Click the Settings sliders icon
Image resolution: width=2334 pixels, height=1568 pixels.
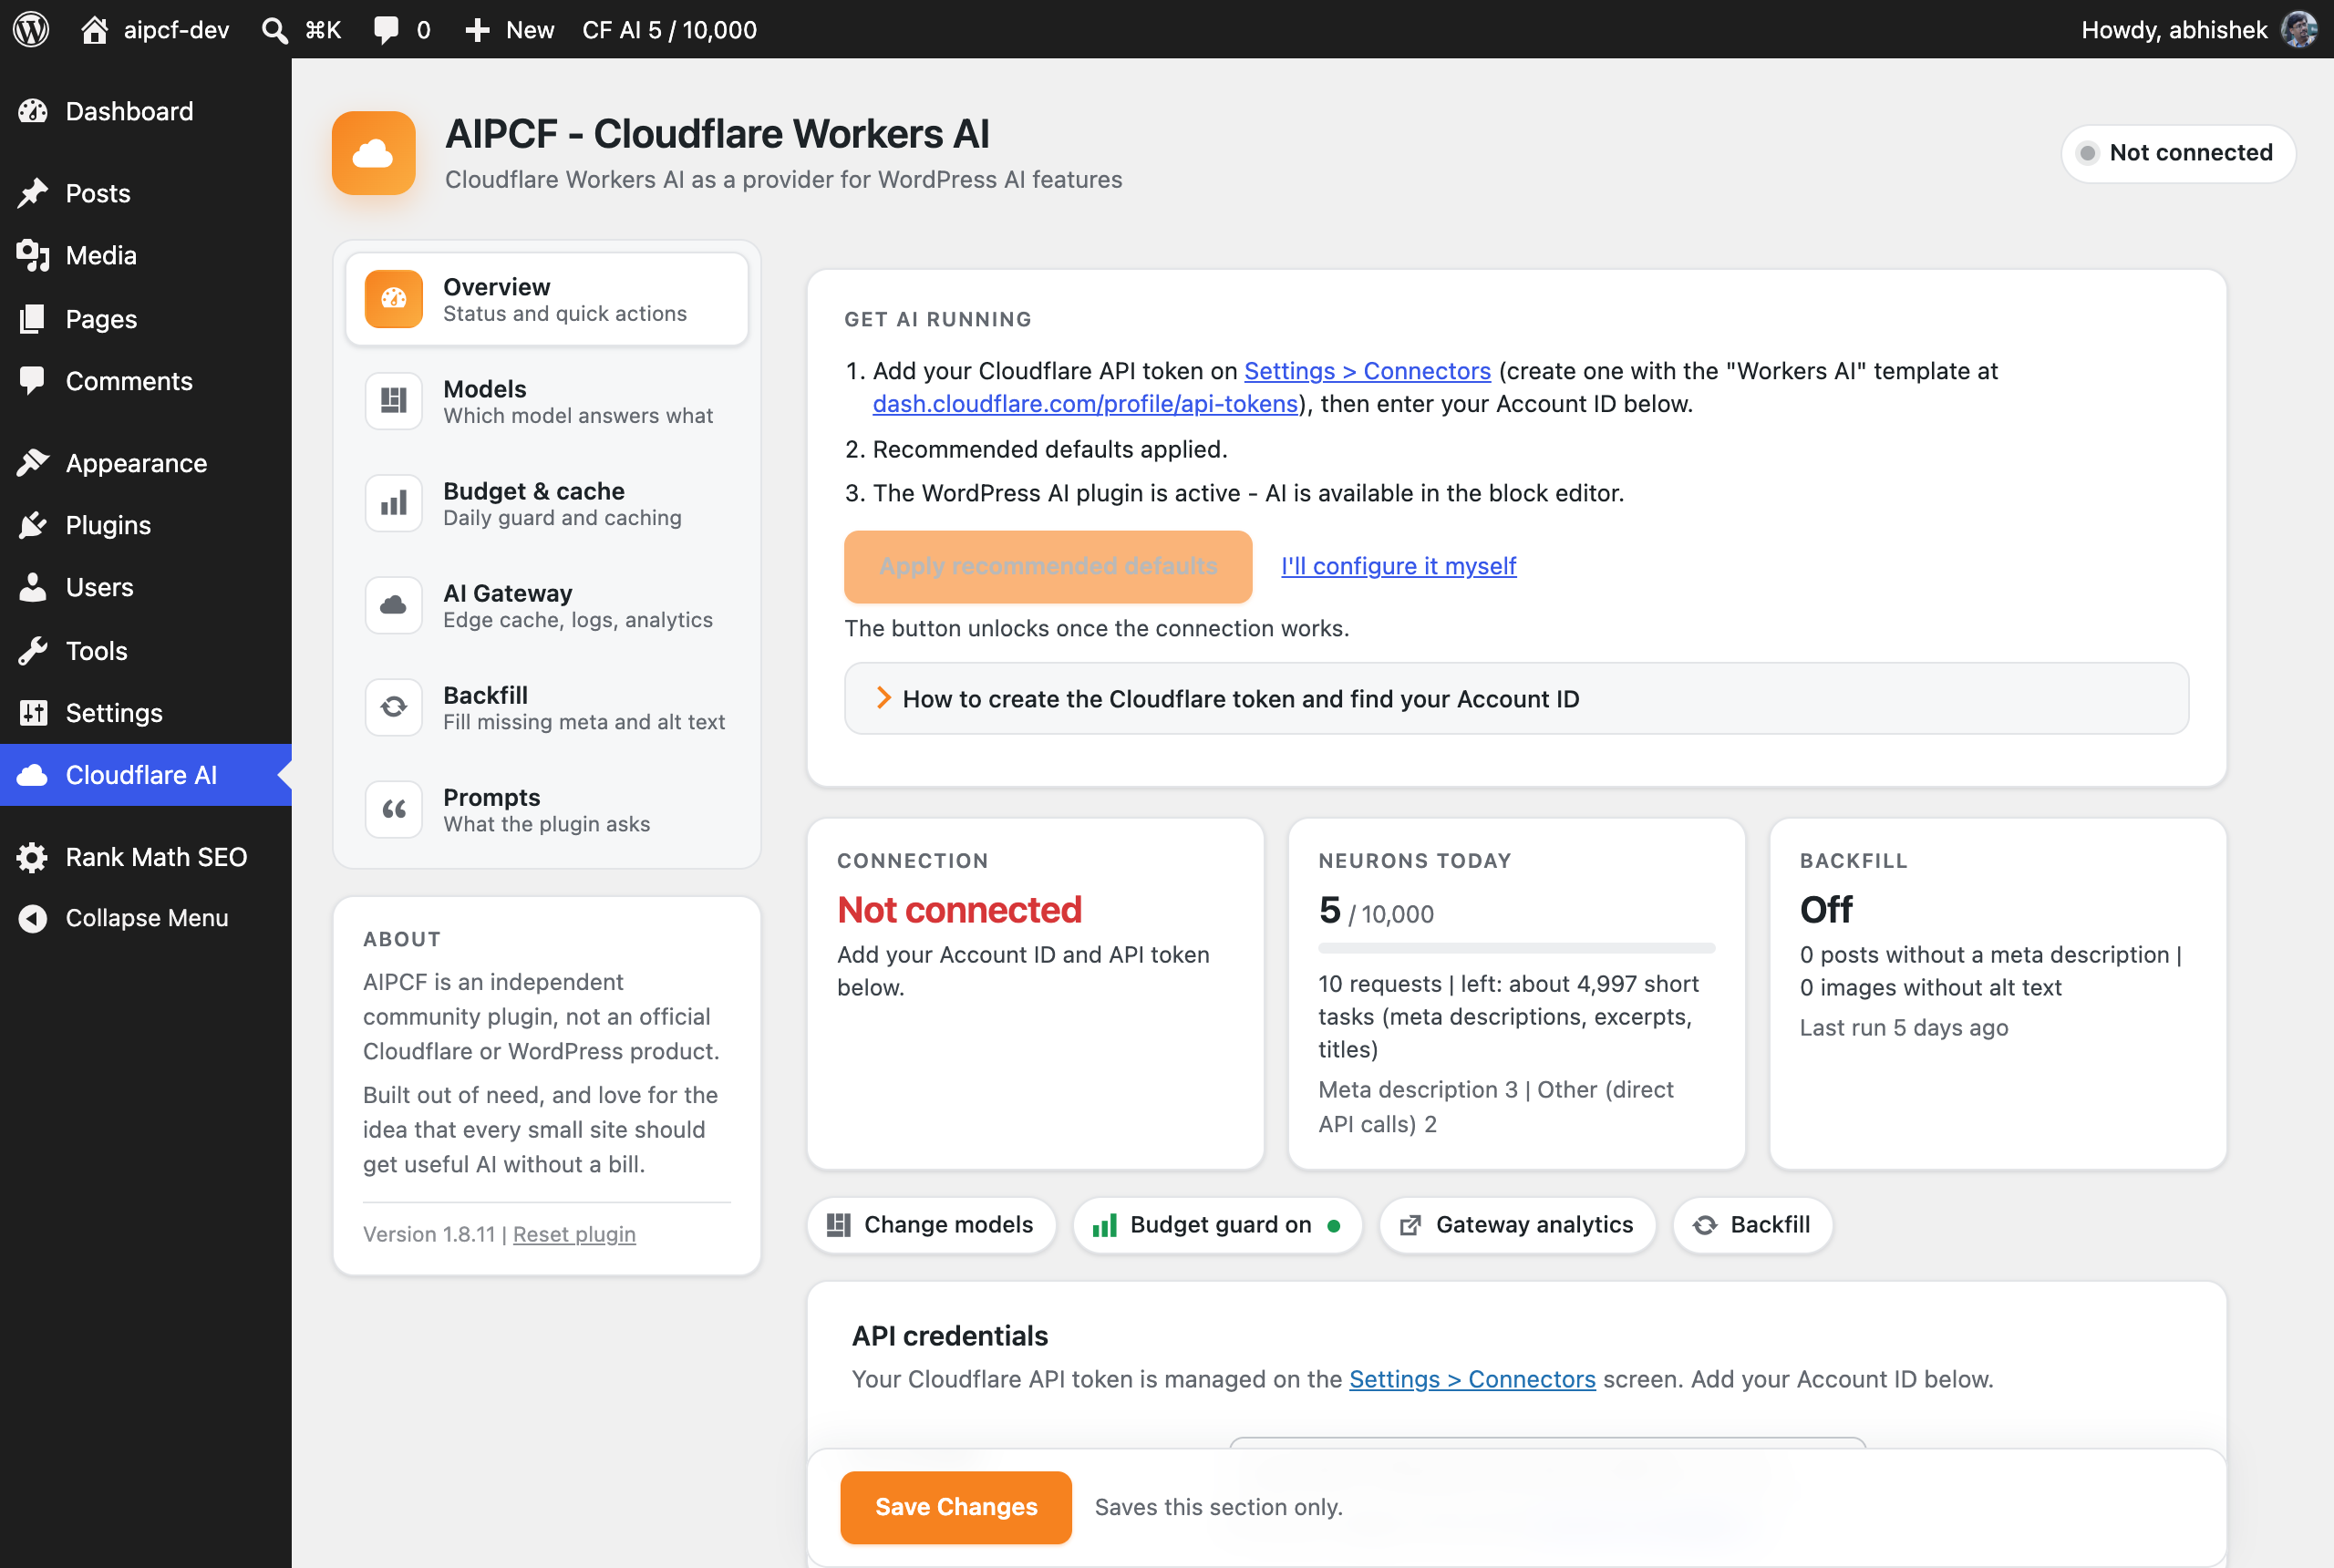[33, 713]
